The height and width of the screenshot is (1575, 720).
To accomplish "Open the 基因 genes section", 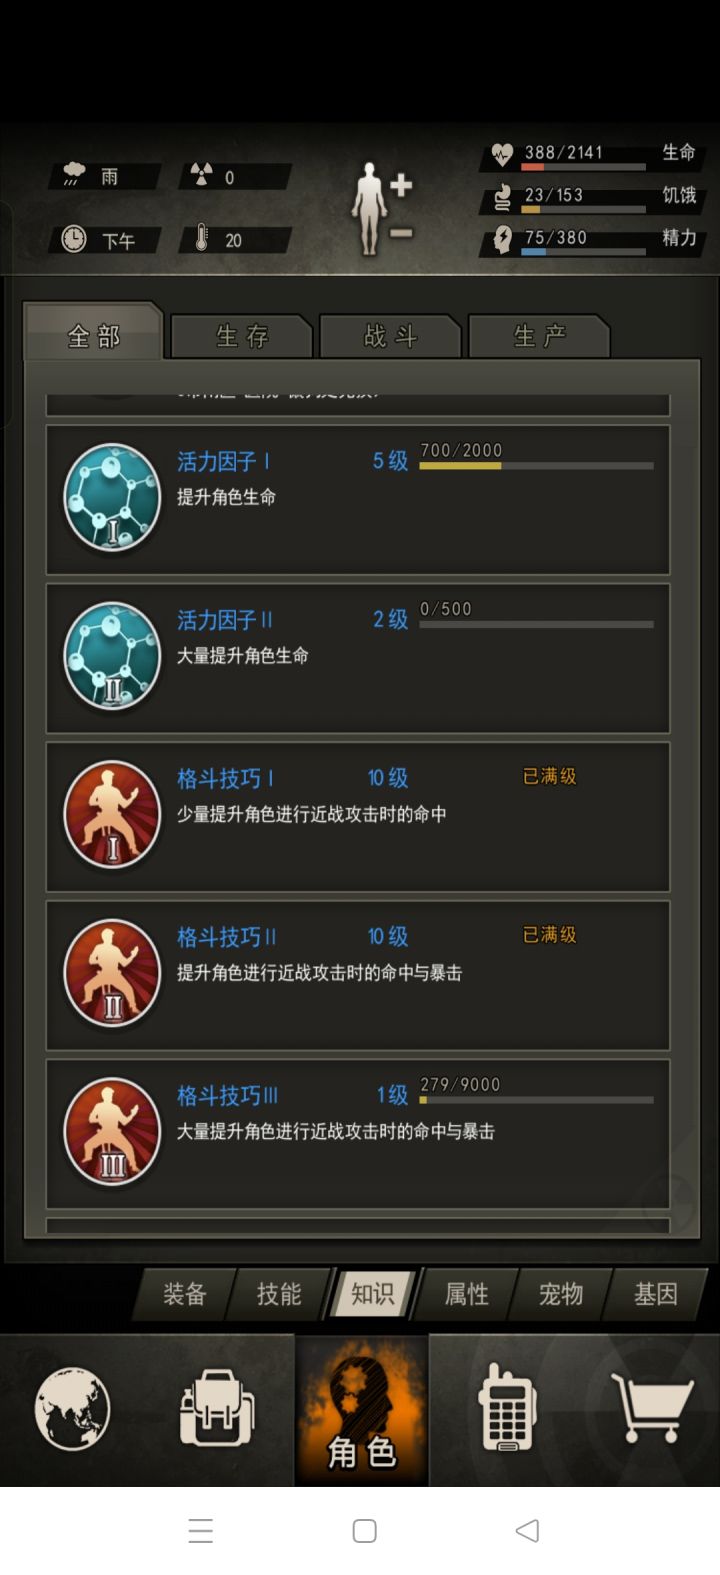I will pyautogui.click(x=656, y=1294).
